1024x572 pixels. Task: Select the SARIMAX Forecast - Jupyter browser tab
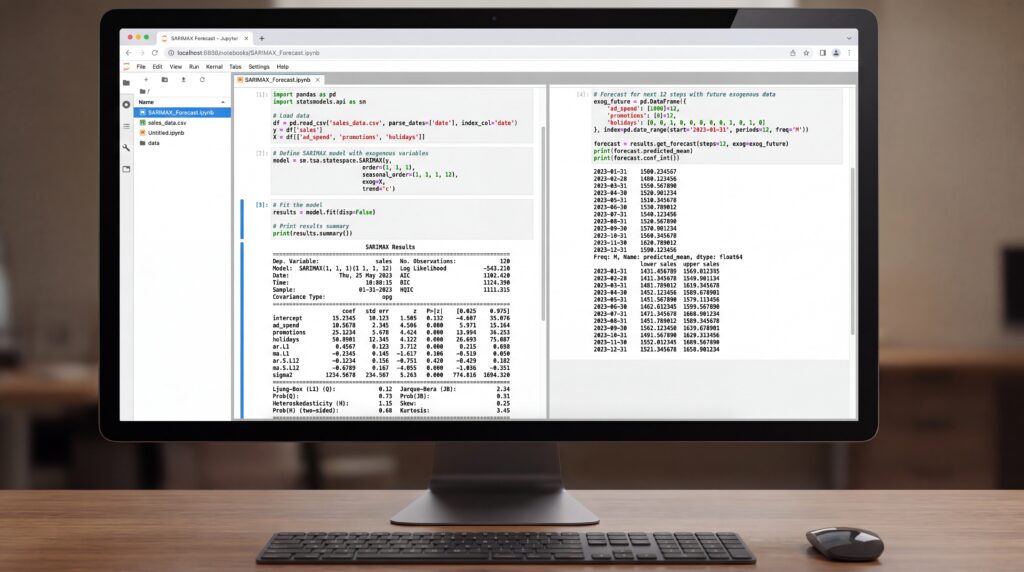pos(204,39)
